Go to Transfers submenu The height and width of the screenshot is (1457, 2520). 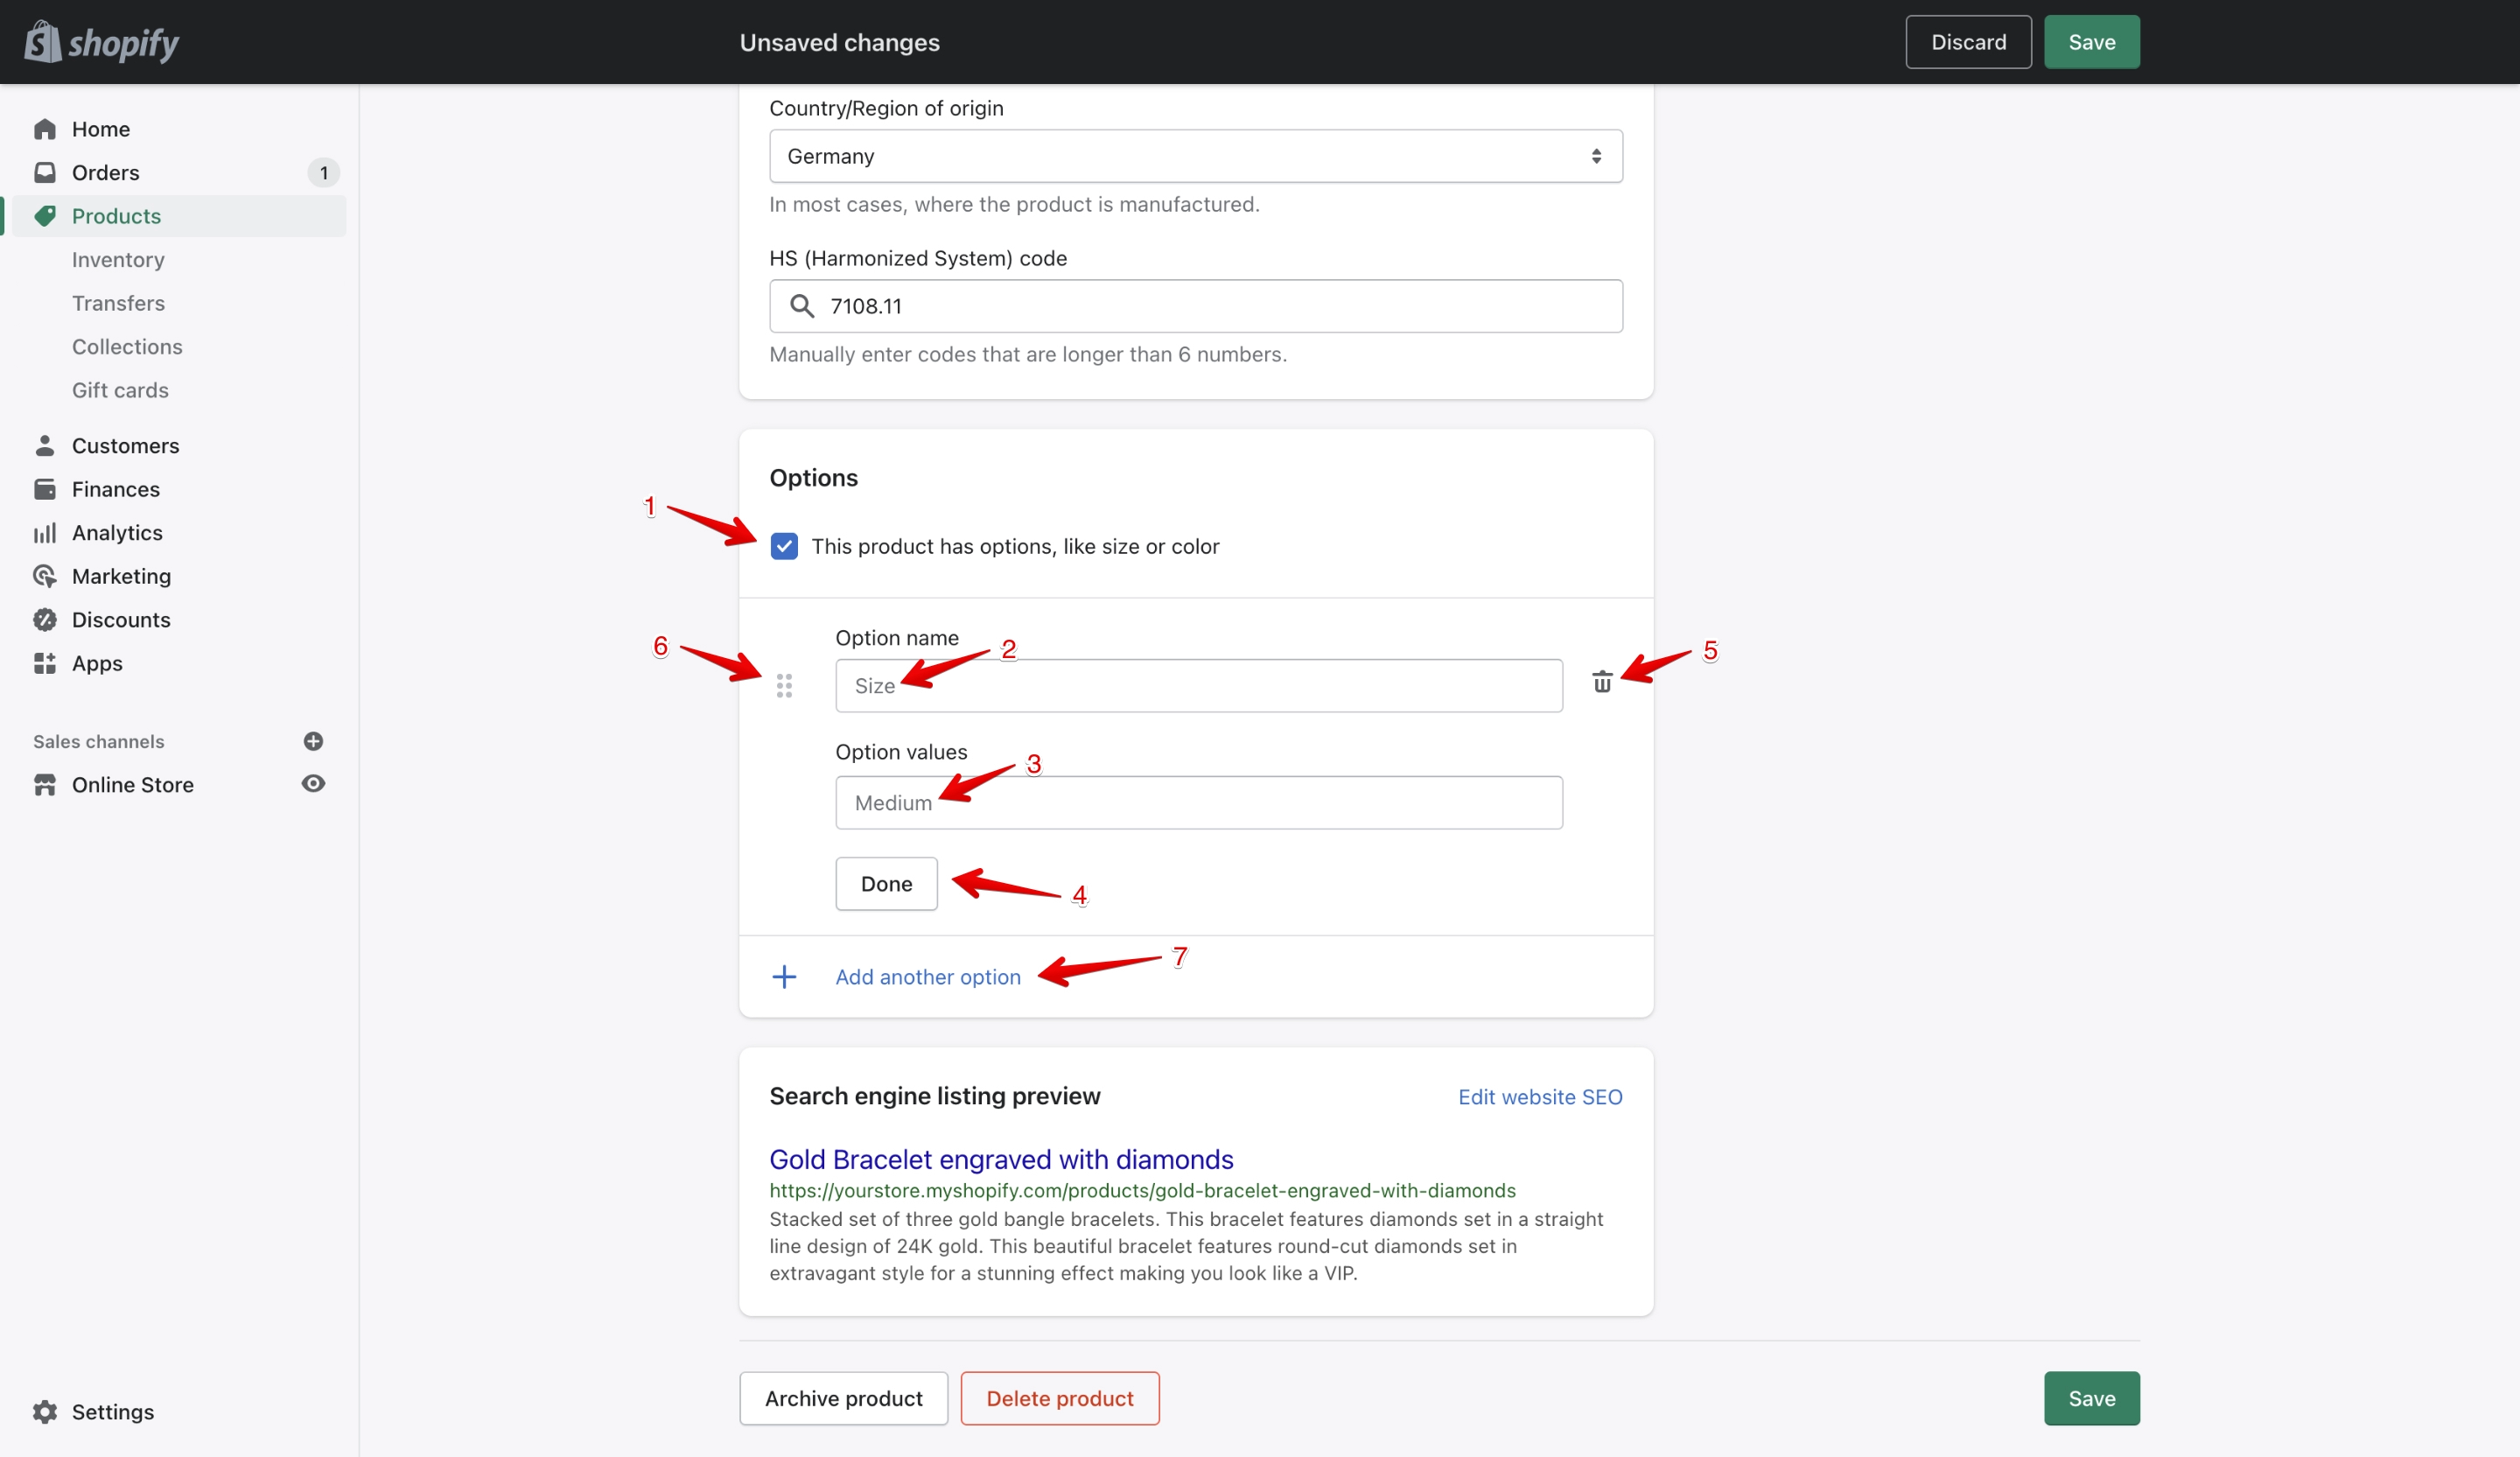pos(118,303)
